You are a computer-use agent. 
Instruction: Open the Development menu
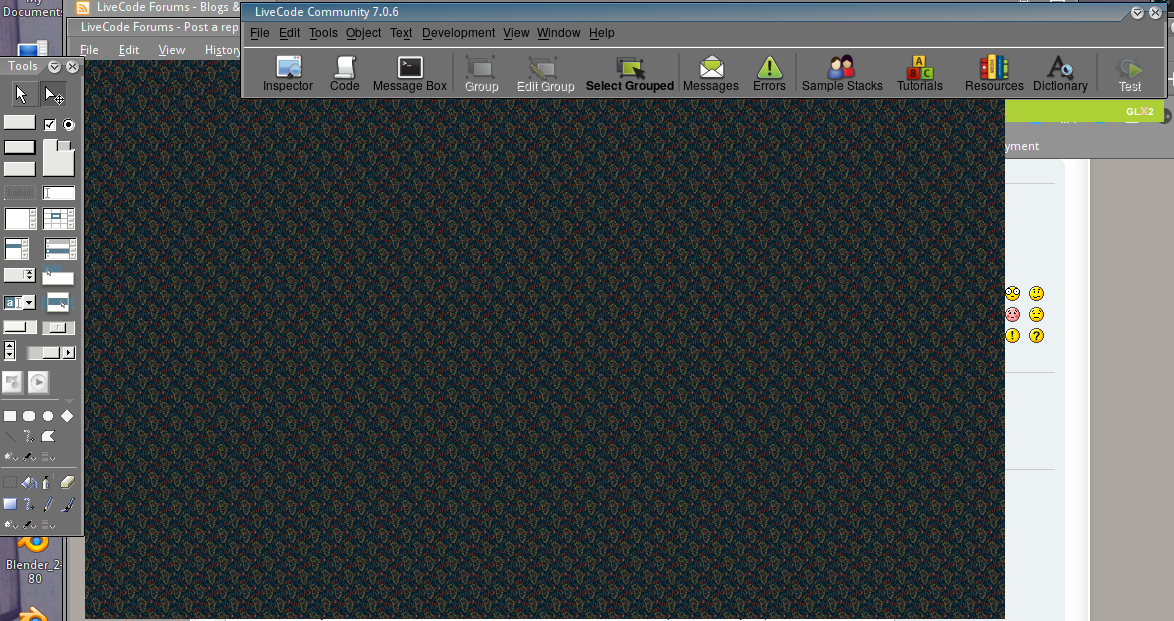tap(458, 33)
